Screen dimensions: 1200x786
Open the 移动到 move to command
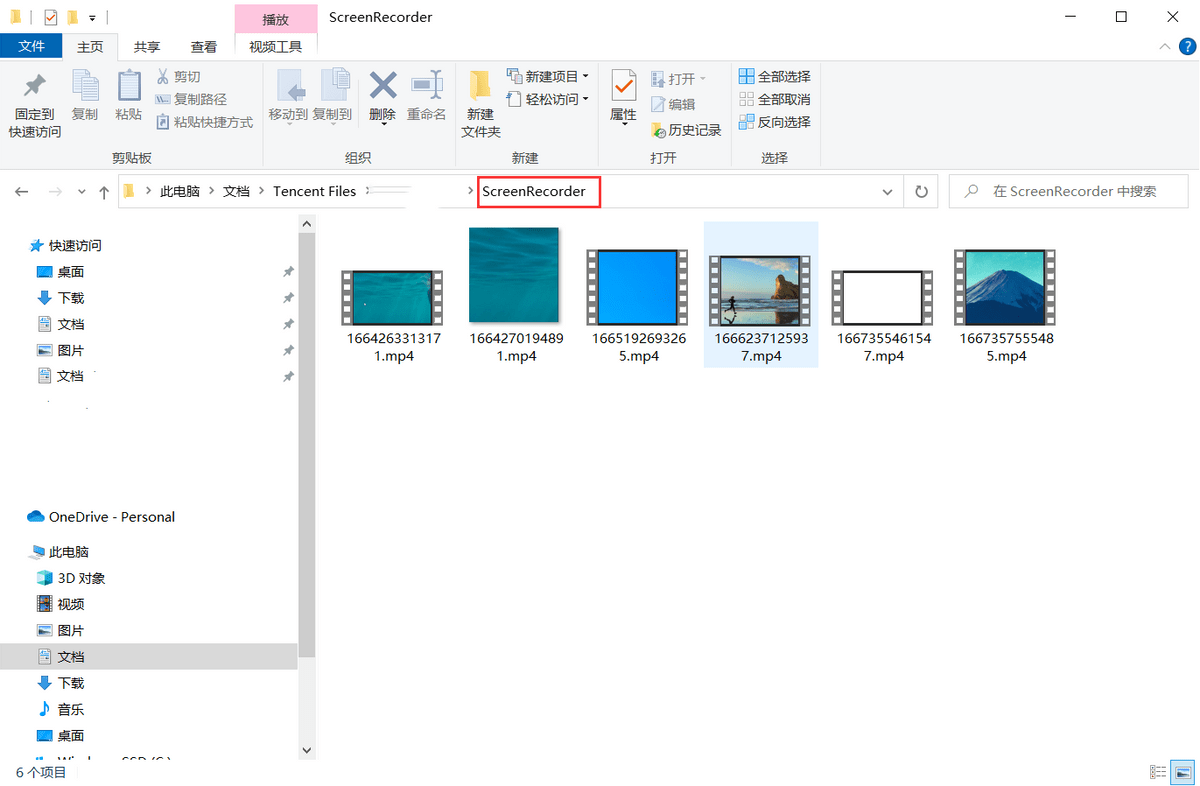[x=288, y=96]
